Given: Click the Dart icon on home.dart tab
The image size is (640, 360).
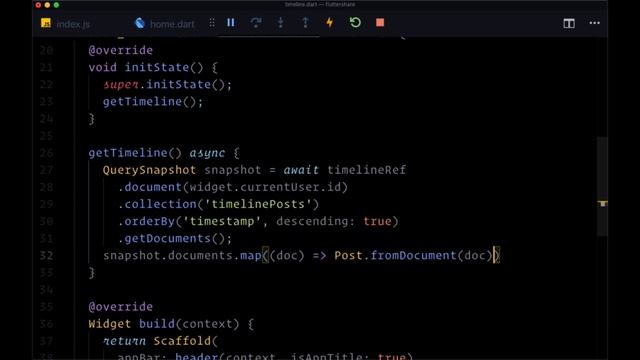Looking at the screenshot, I should [x=140, y=23].
